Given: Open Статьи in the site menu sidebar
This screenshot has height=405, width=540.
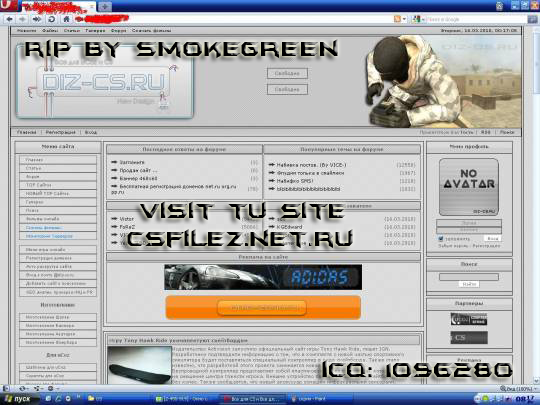Looking at the screenshot, I should coord(58,168).
